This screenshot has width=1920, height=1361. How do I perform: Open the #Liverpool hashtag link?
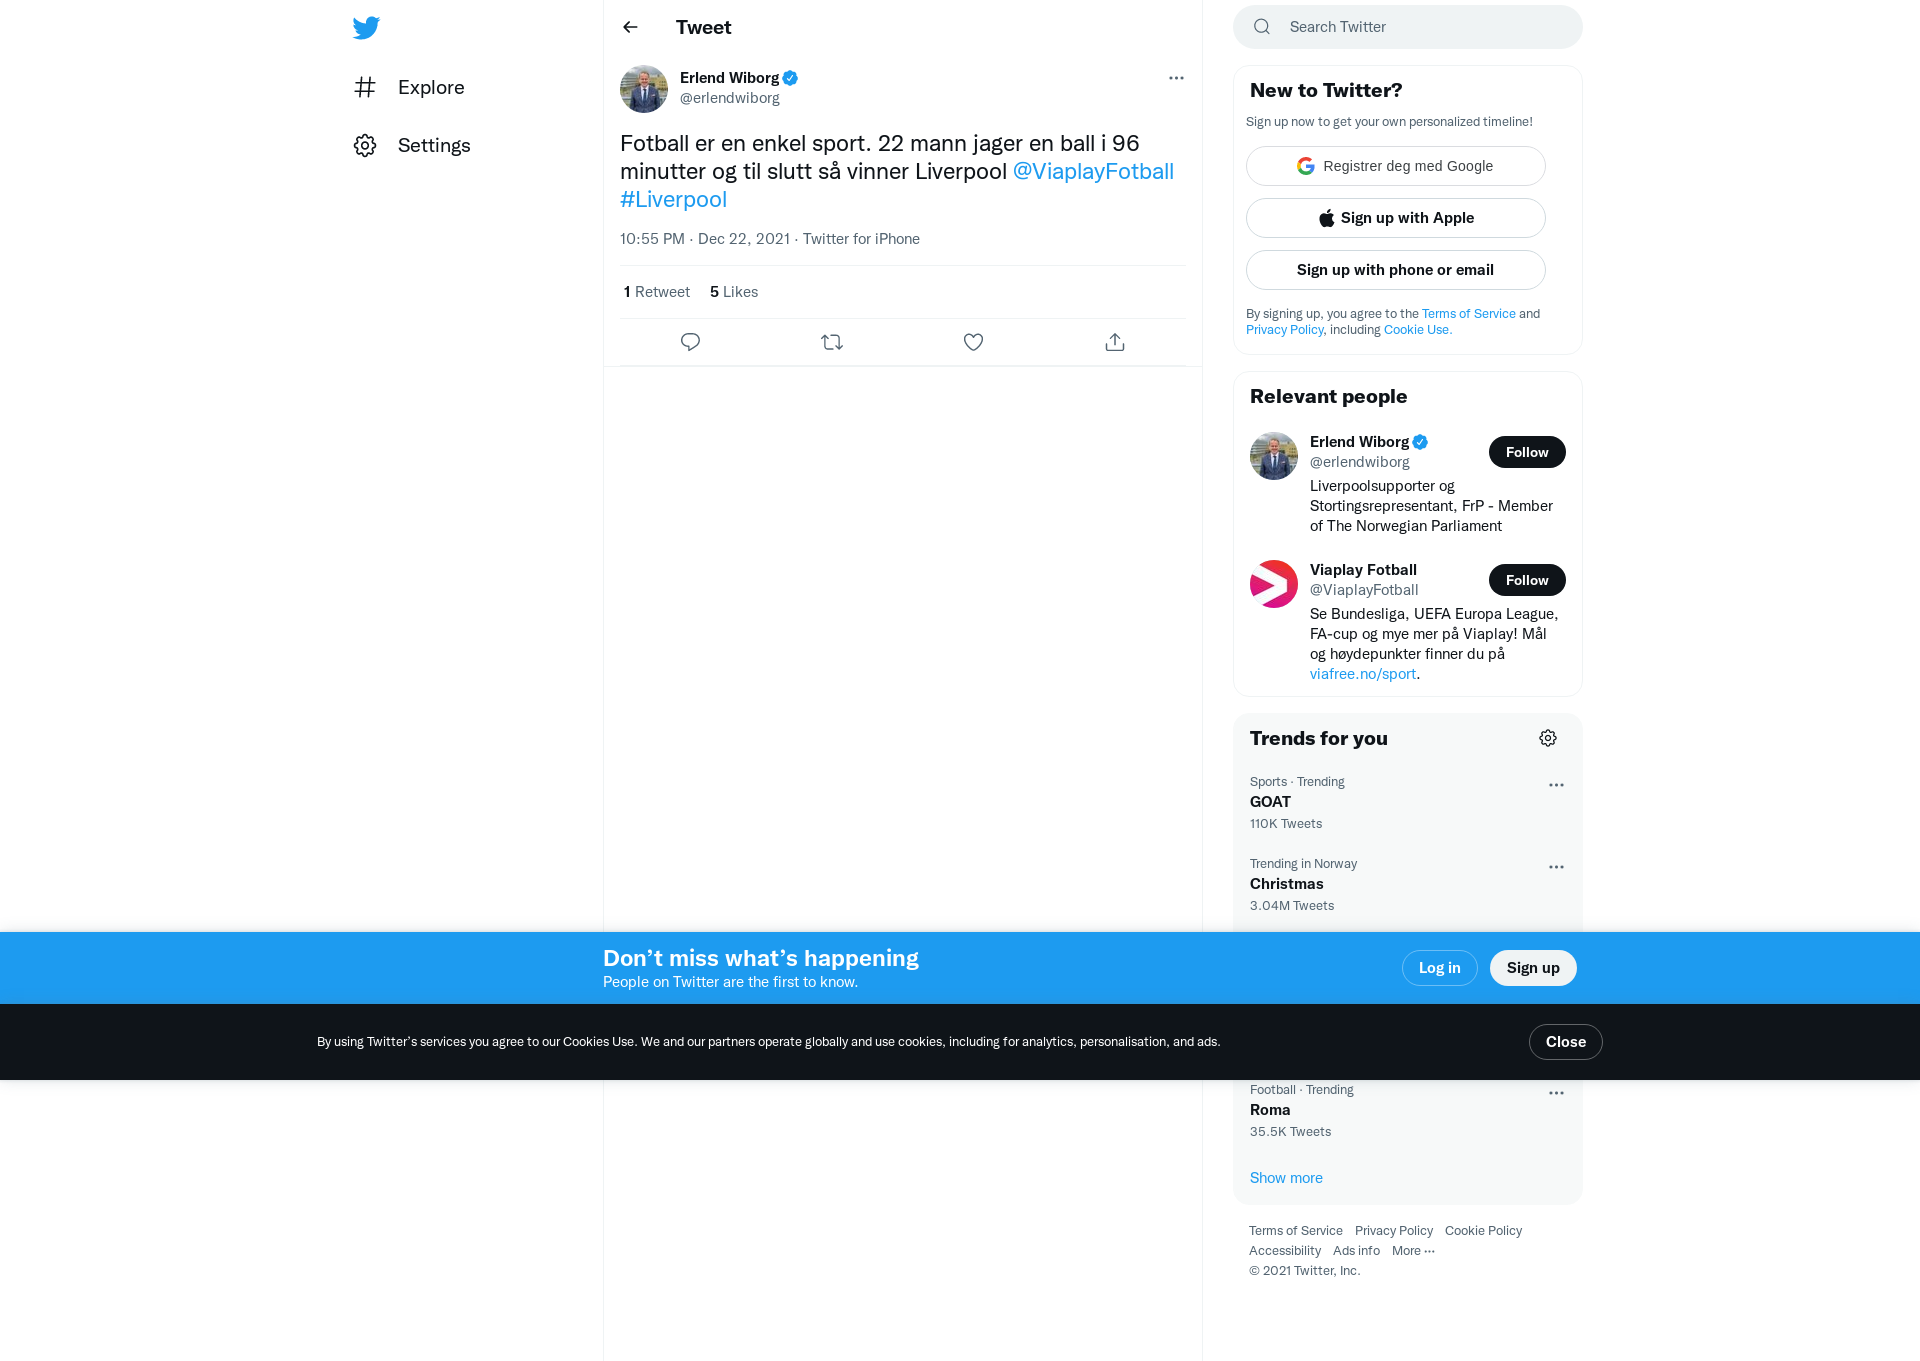[x=673, y=199]
